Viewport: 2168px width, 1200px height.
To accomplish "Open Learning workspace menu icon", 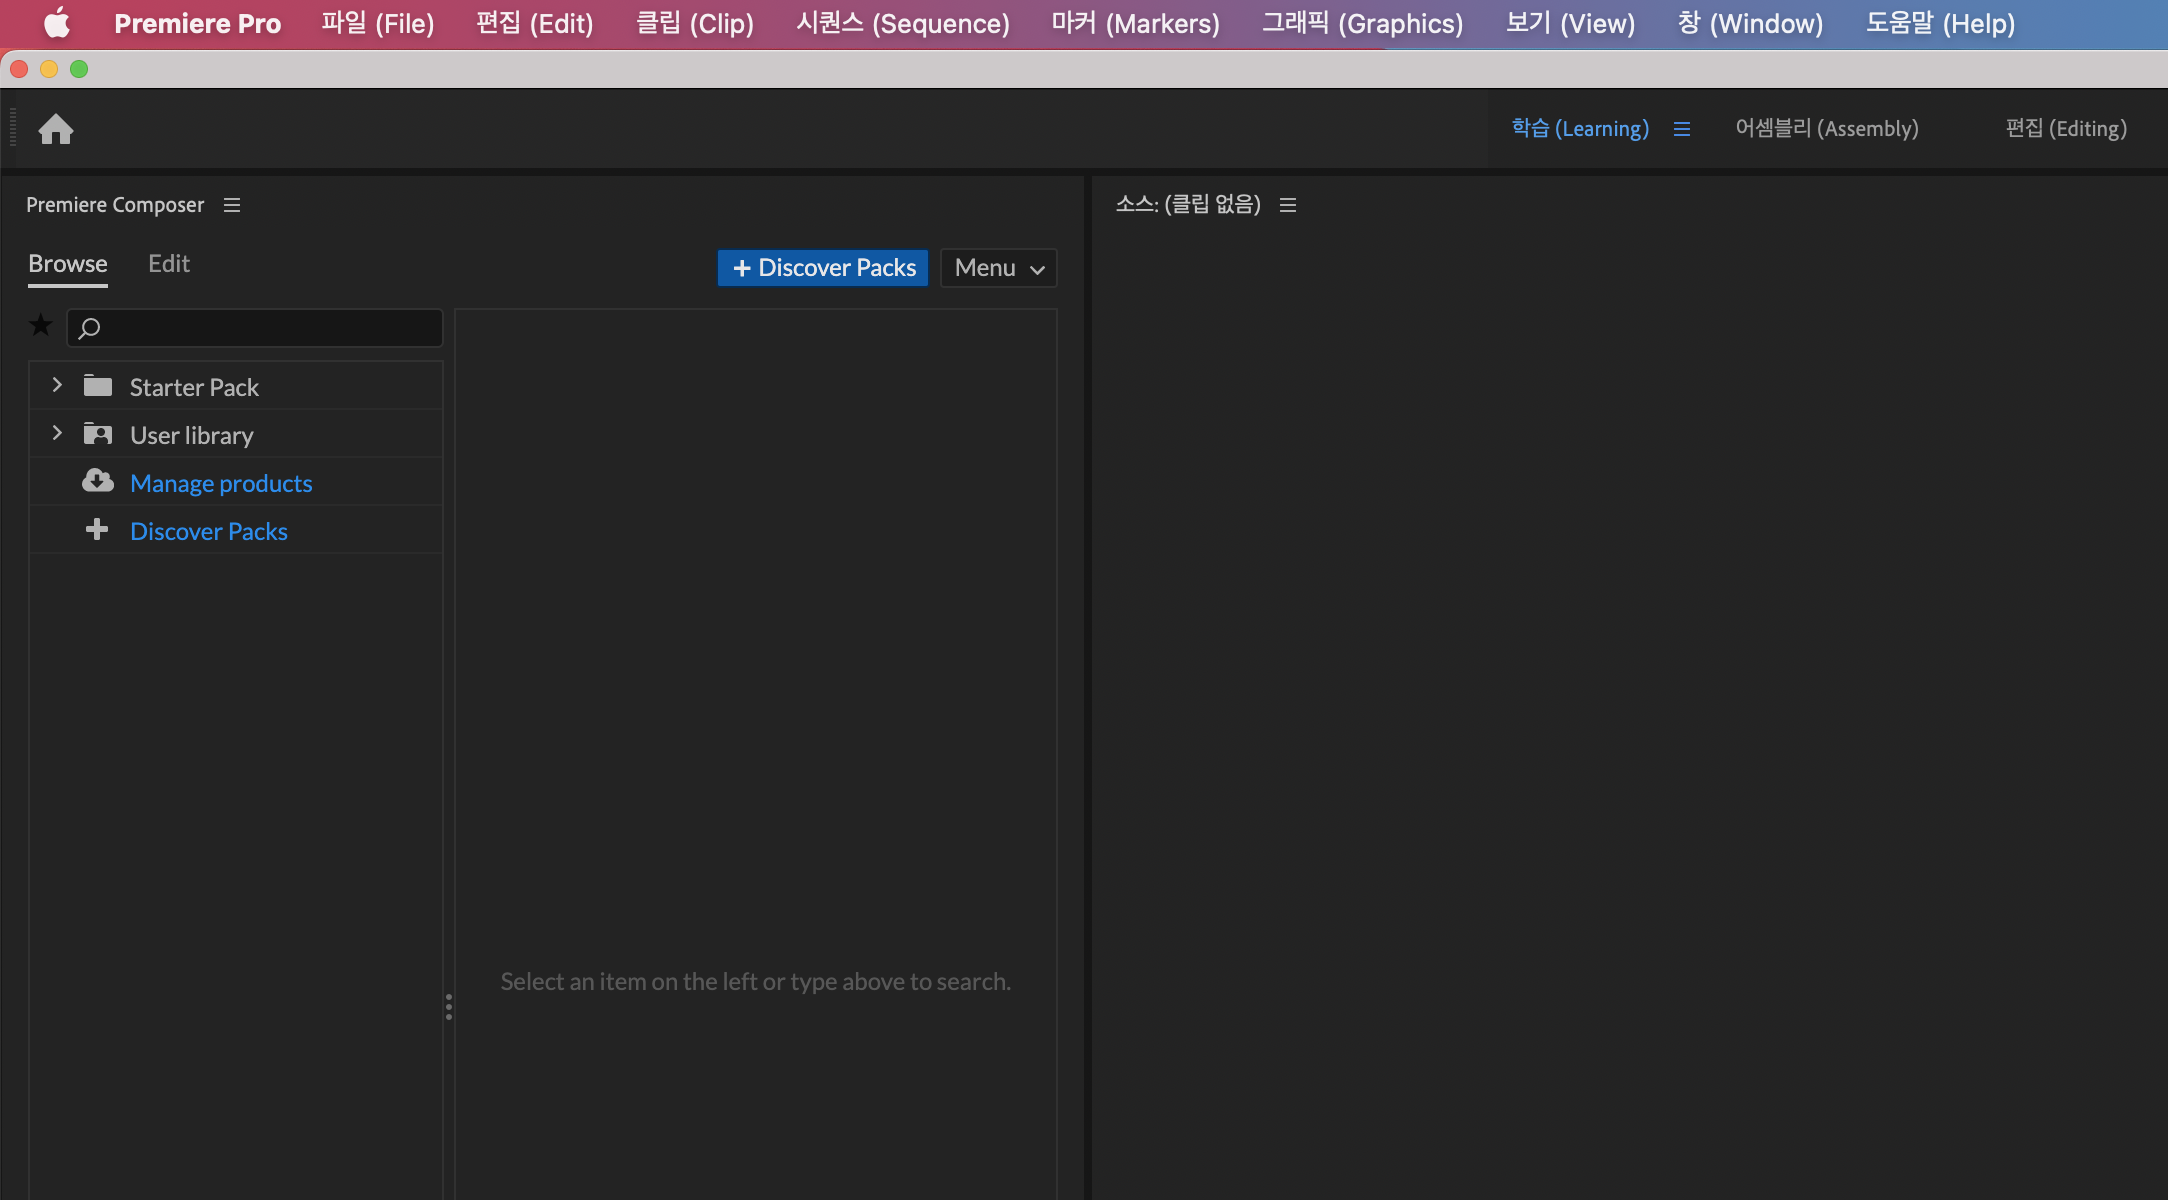I will (1682, 129).
